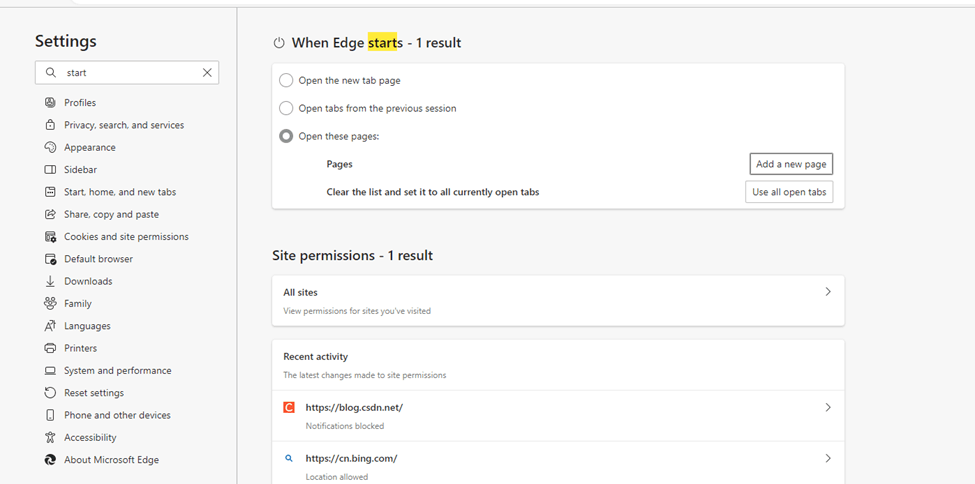Click inside the settings search field
975x484 pixels.
point(127,73)
